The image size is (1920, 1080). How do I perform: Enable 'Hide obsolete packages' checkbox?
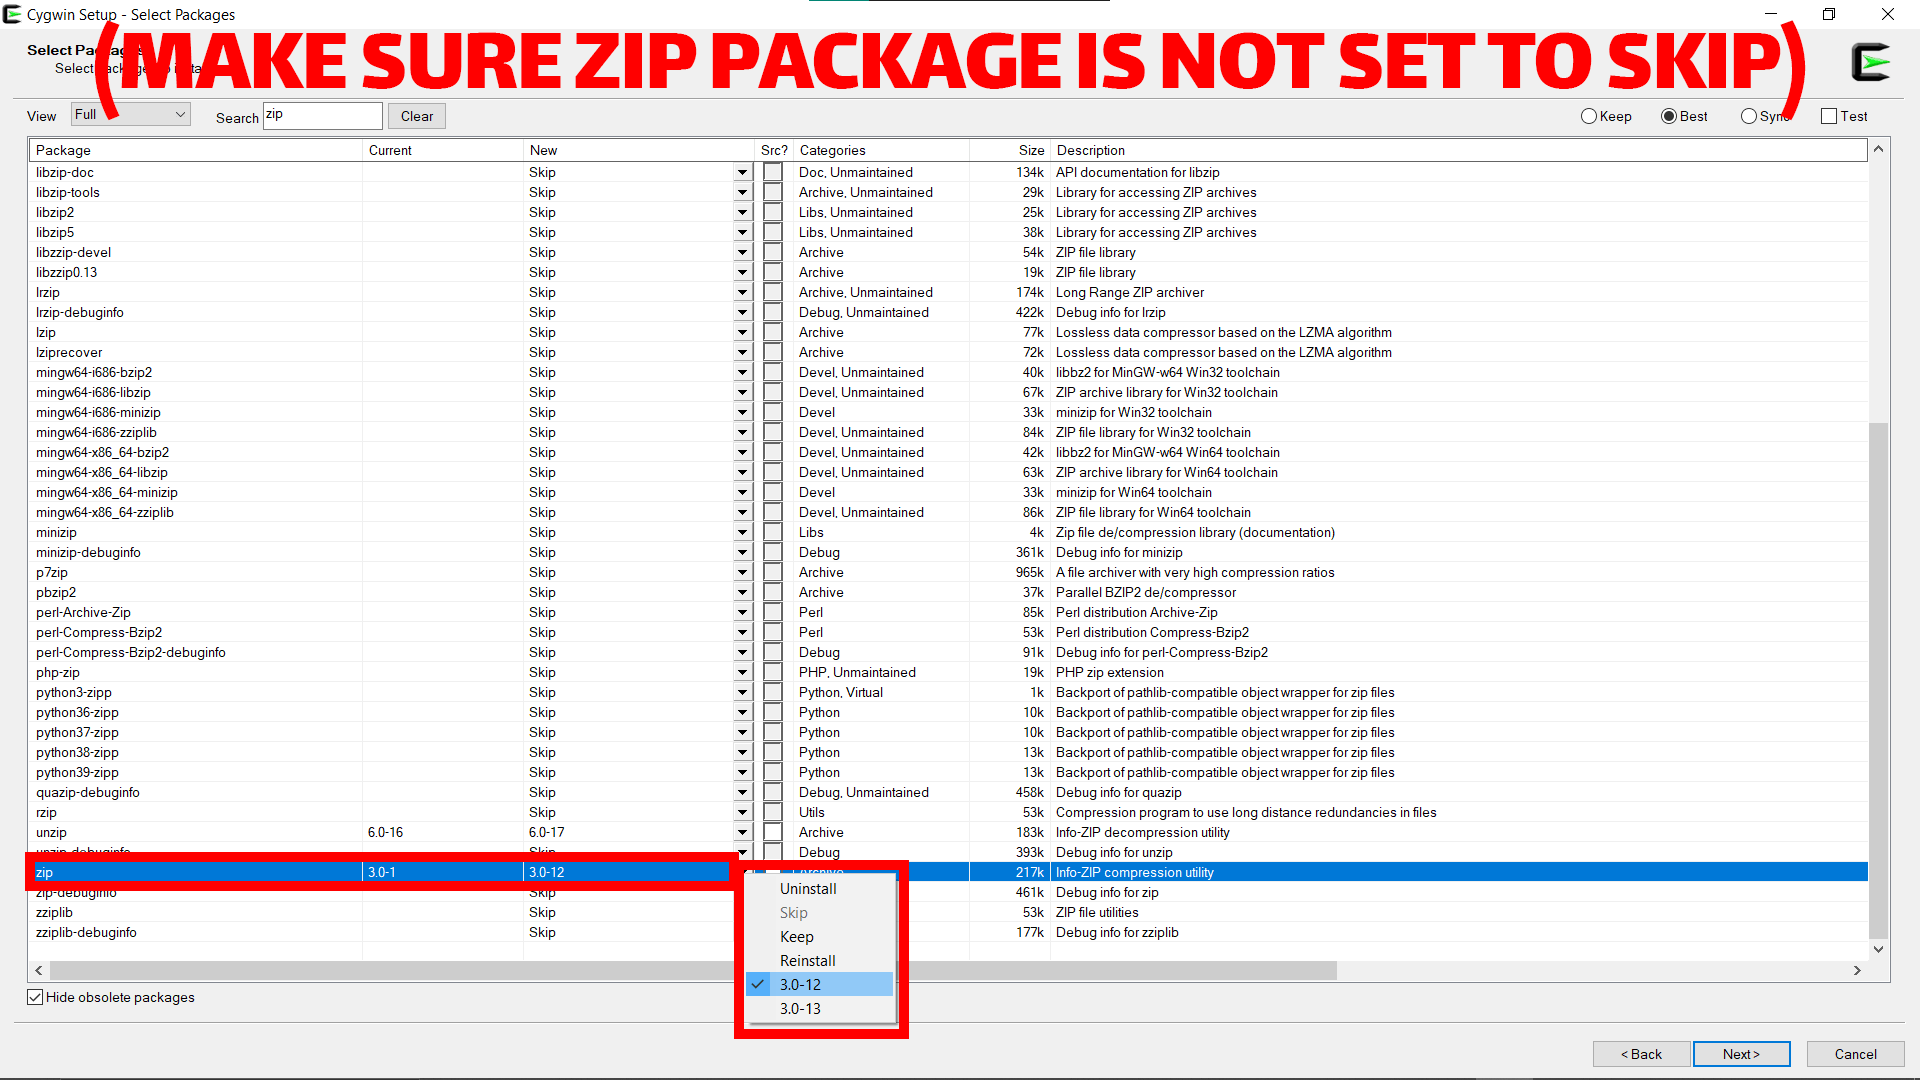tap(33, 996)
